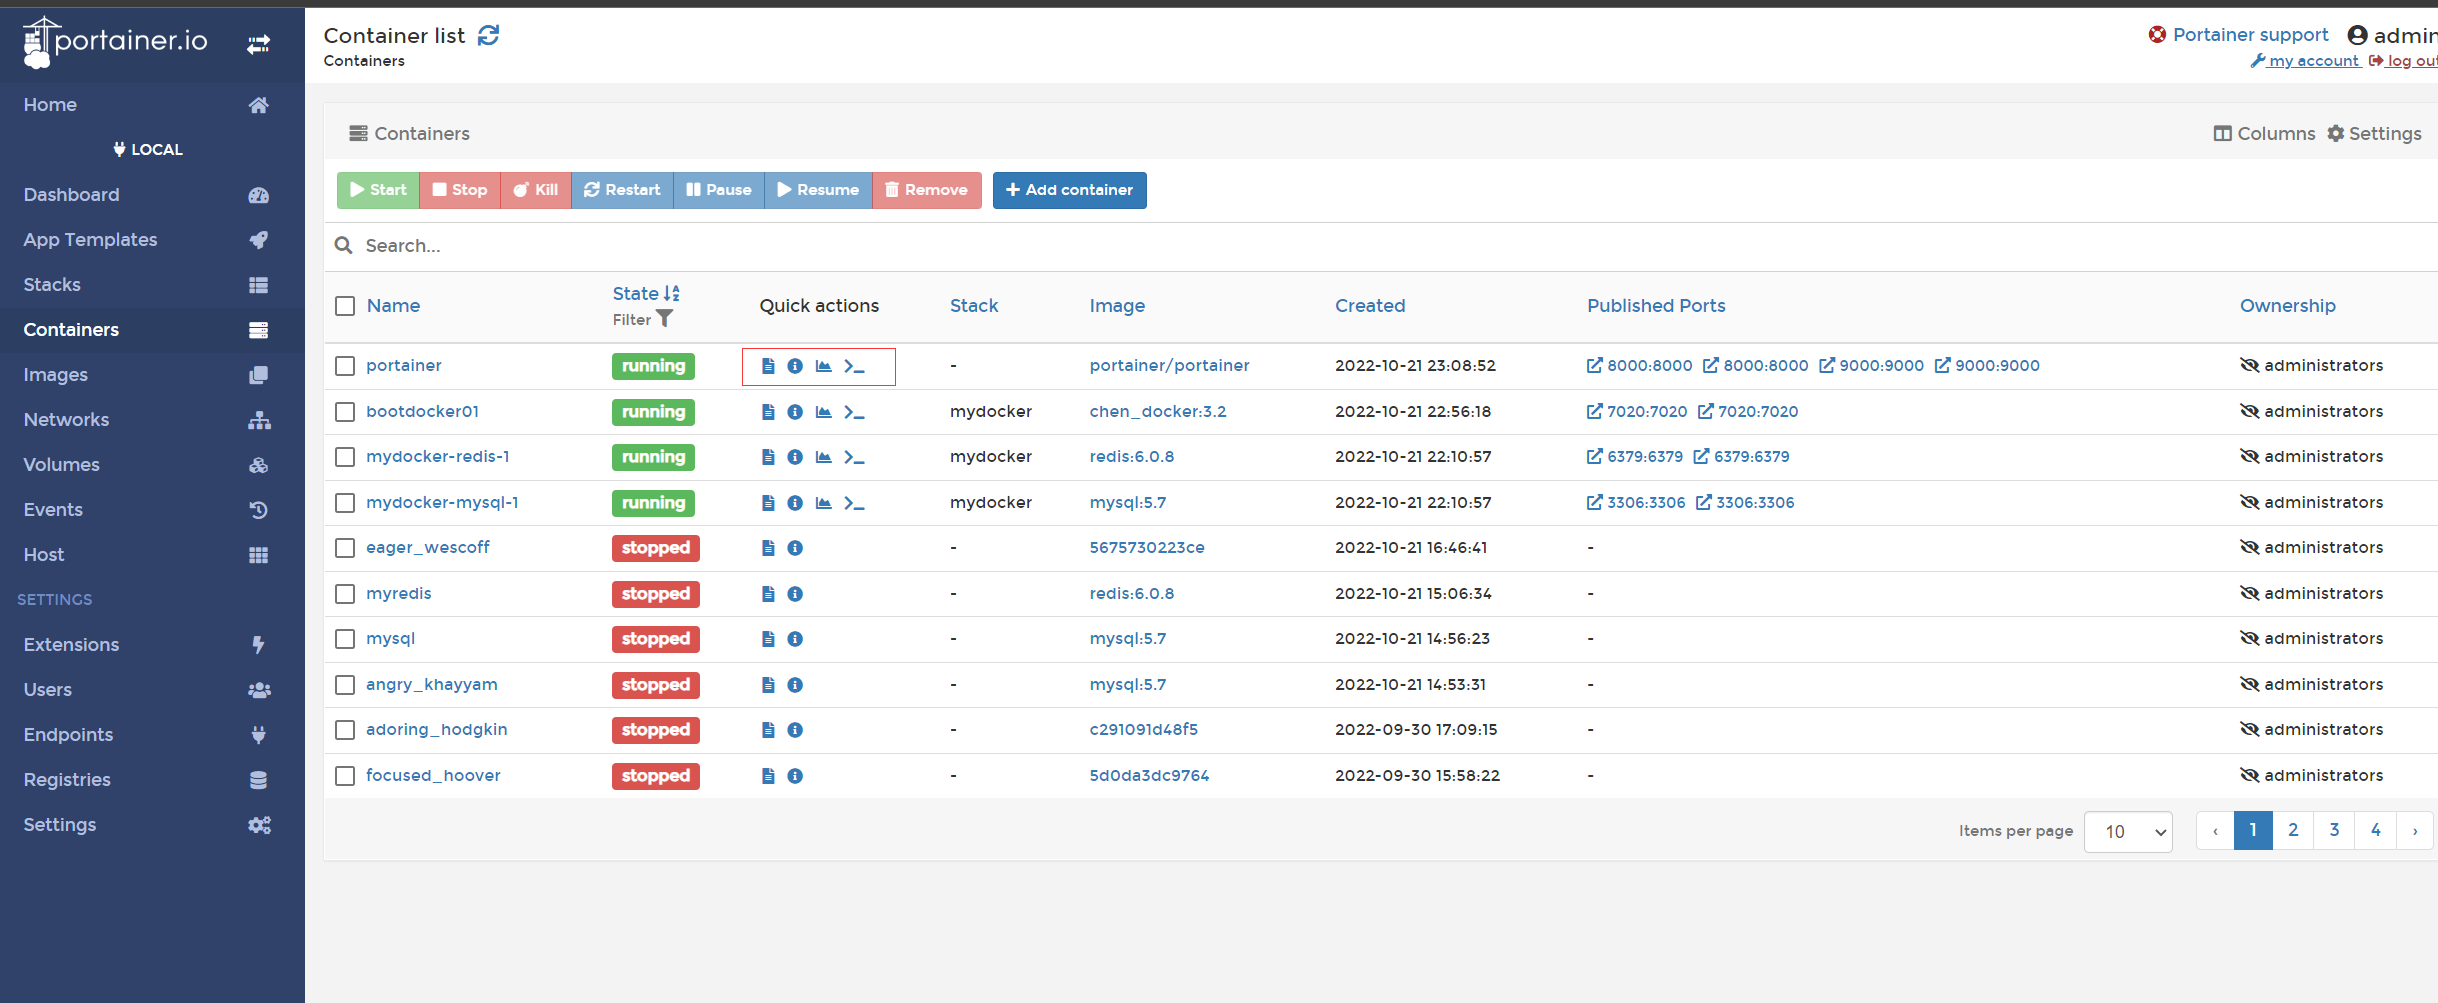Go to page 2

point(2293,830)
